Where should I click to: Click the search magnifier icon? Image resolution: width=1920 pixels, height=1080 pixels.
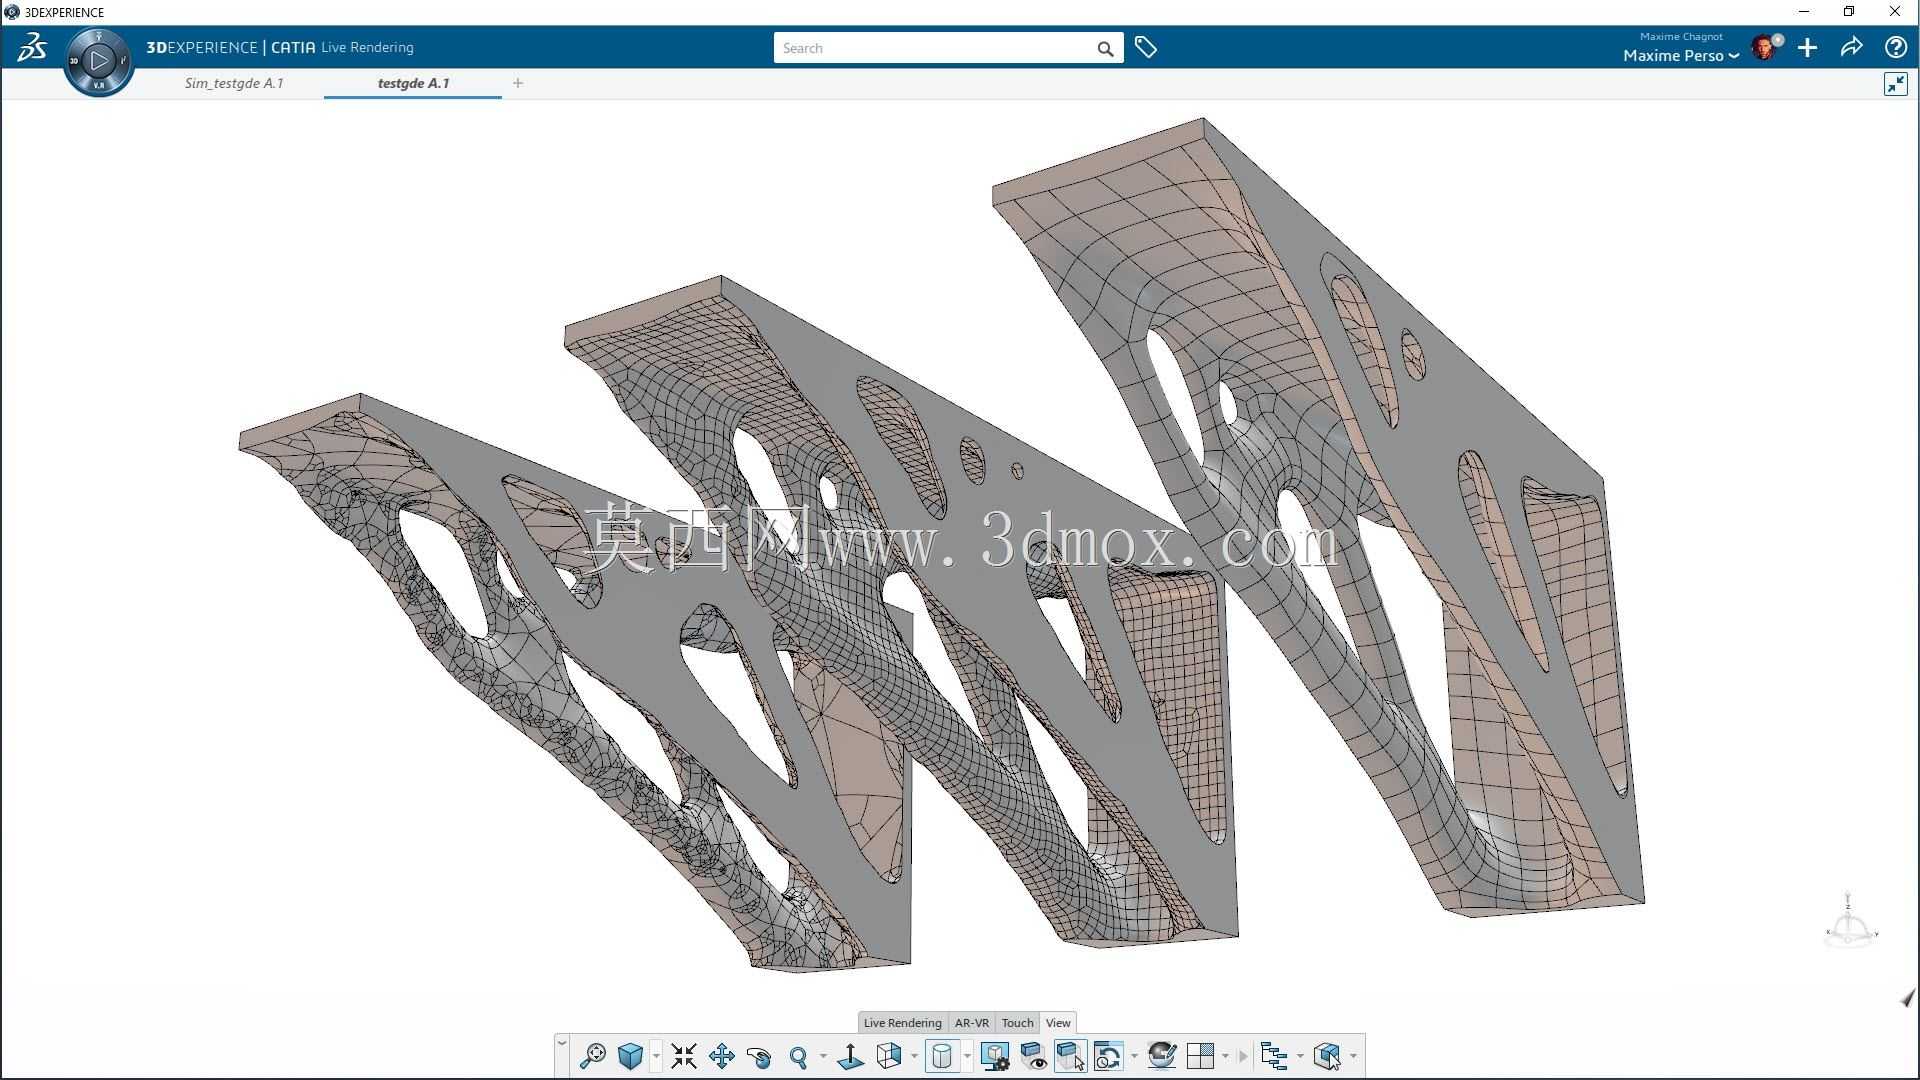[1105, 48]
